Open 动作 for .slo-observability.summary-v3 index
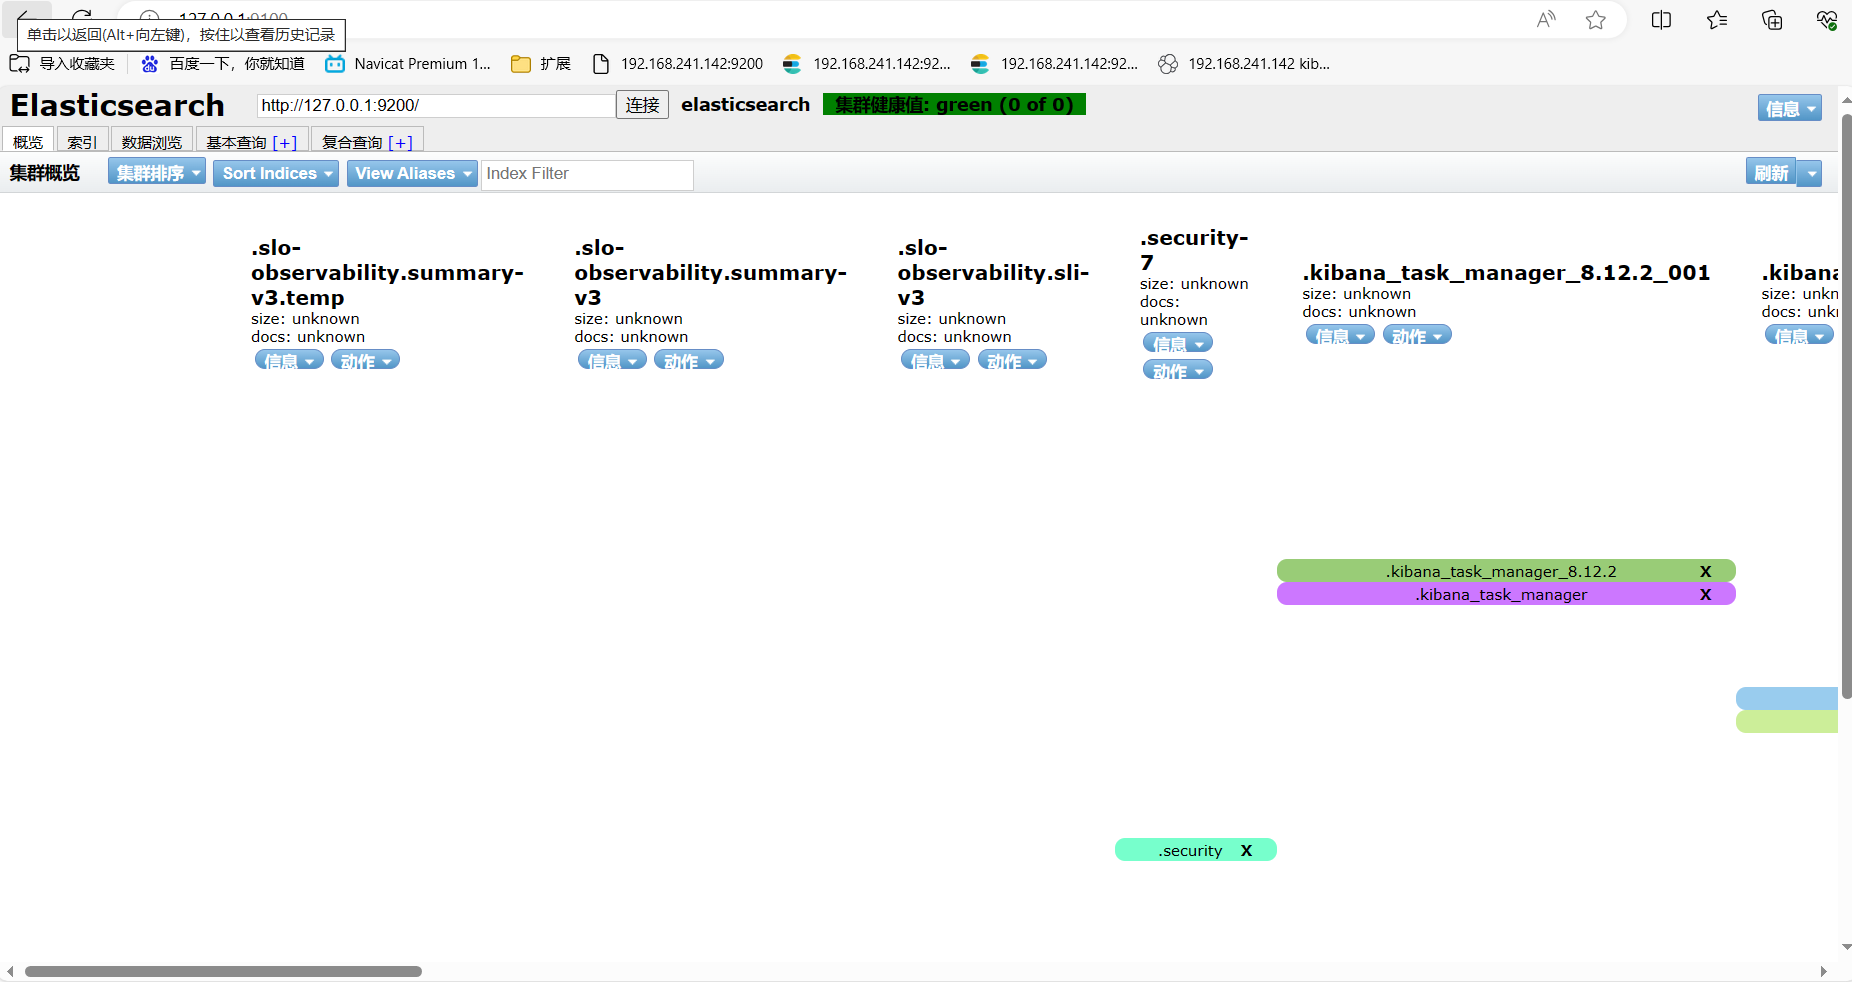Image resolution: width=1852 pixels, height=982 pixels. [x=688, y=360]
